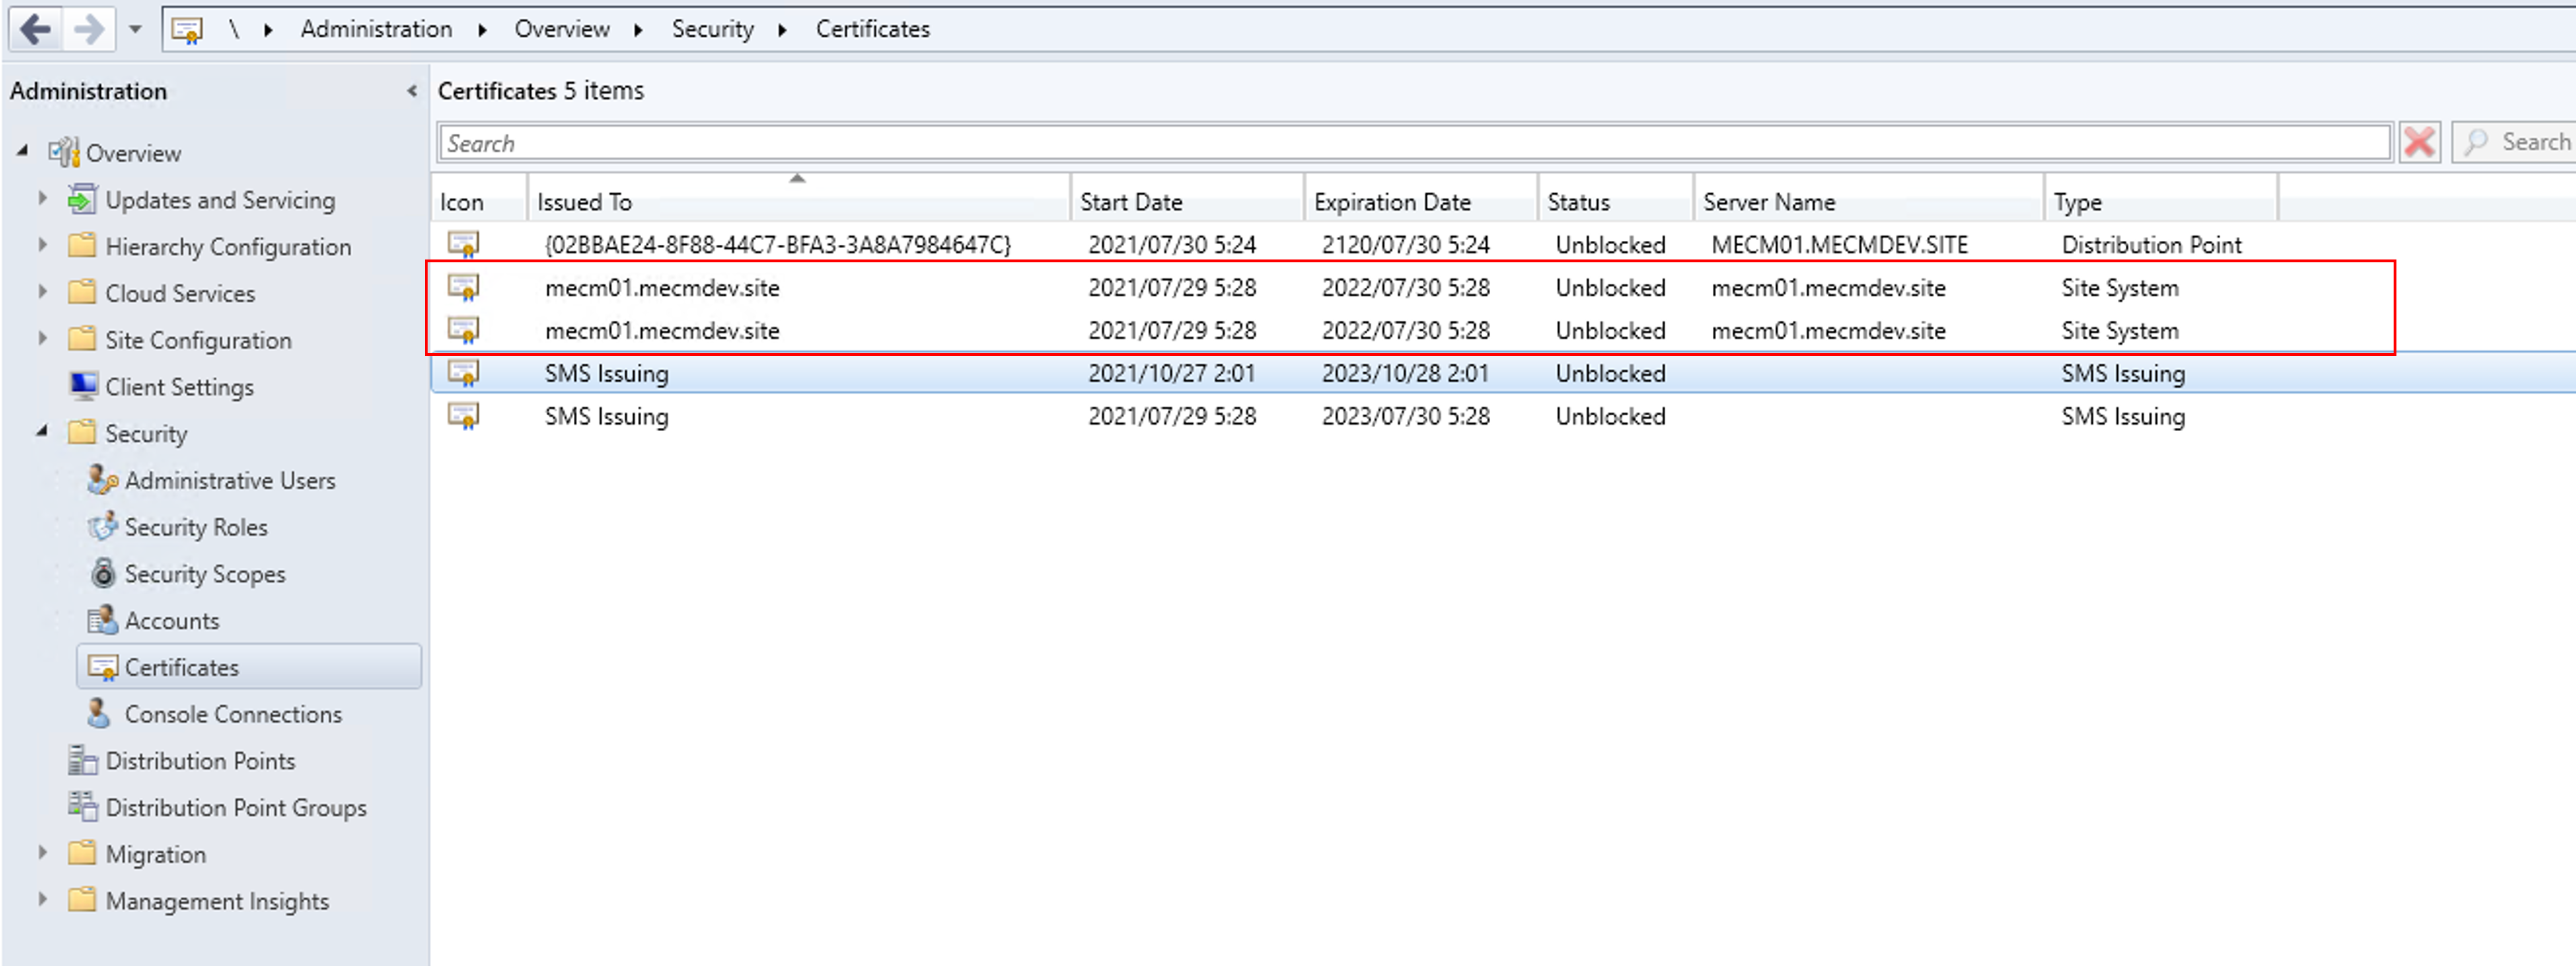Expand Updates and Servicing node

(42, 198)
